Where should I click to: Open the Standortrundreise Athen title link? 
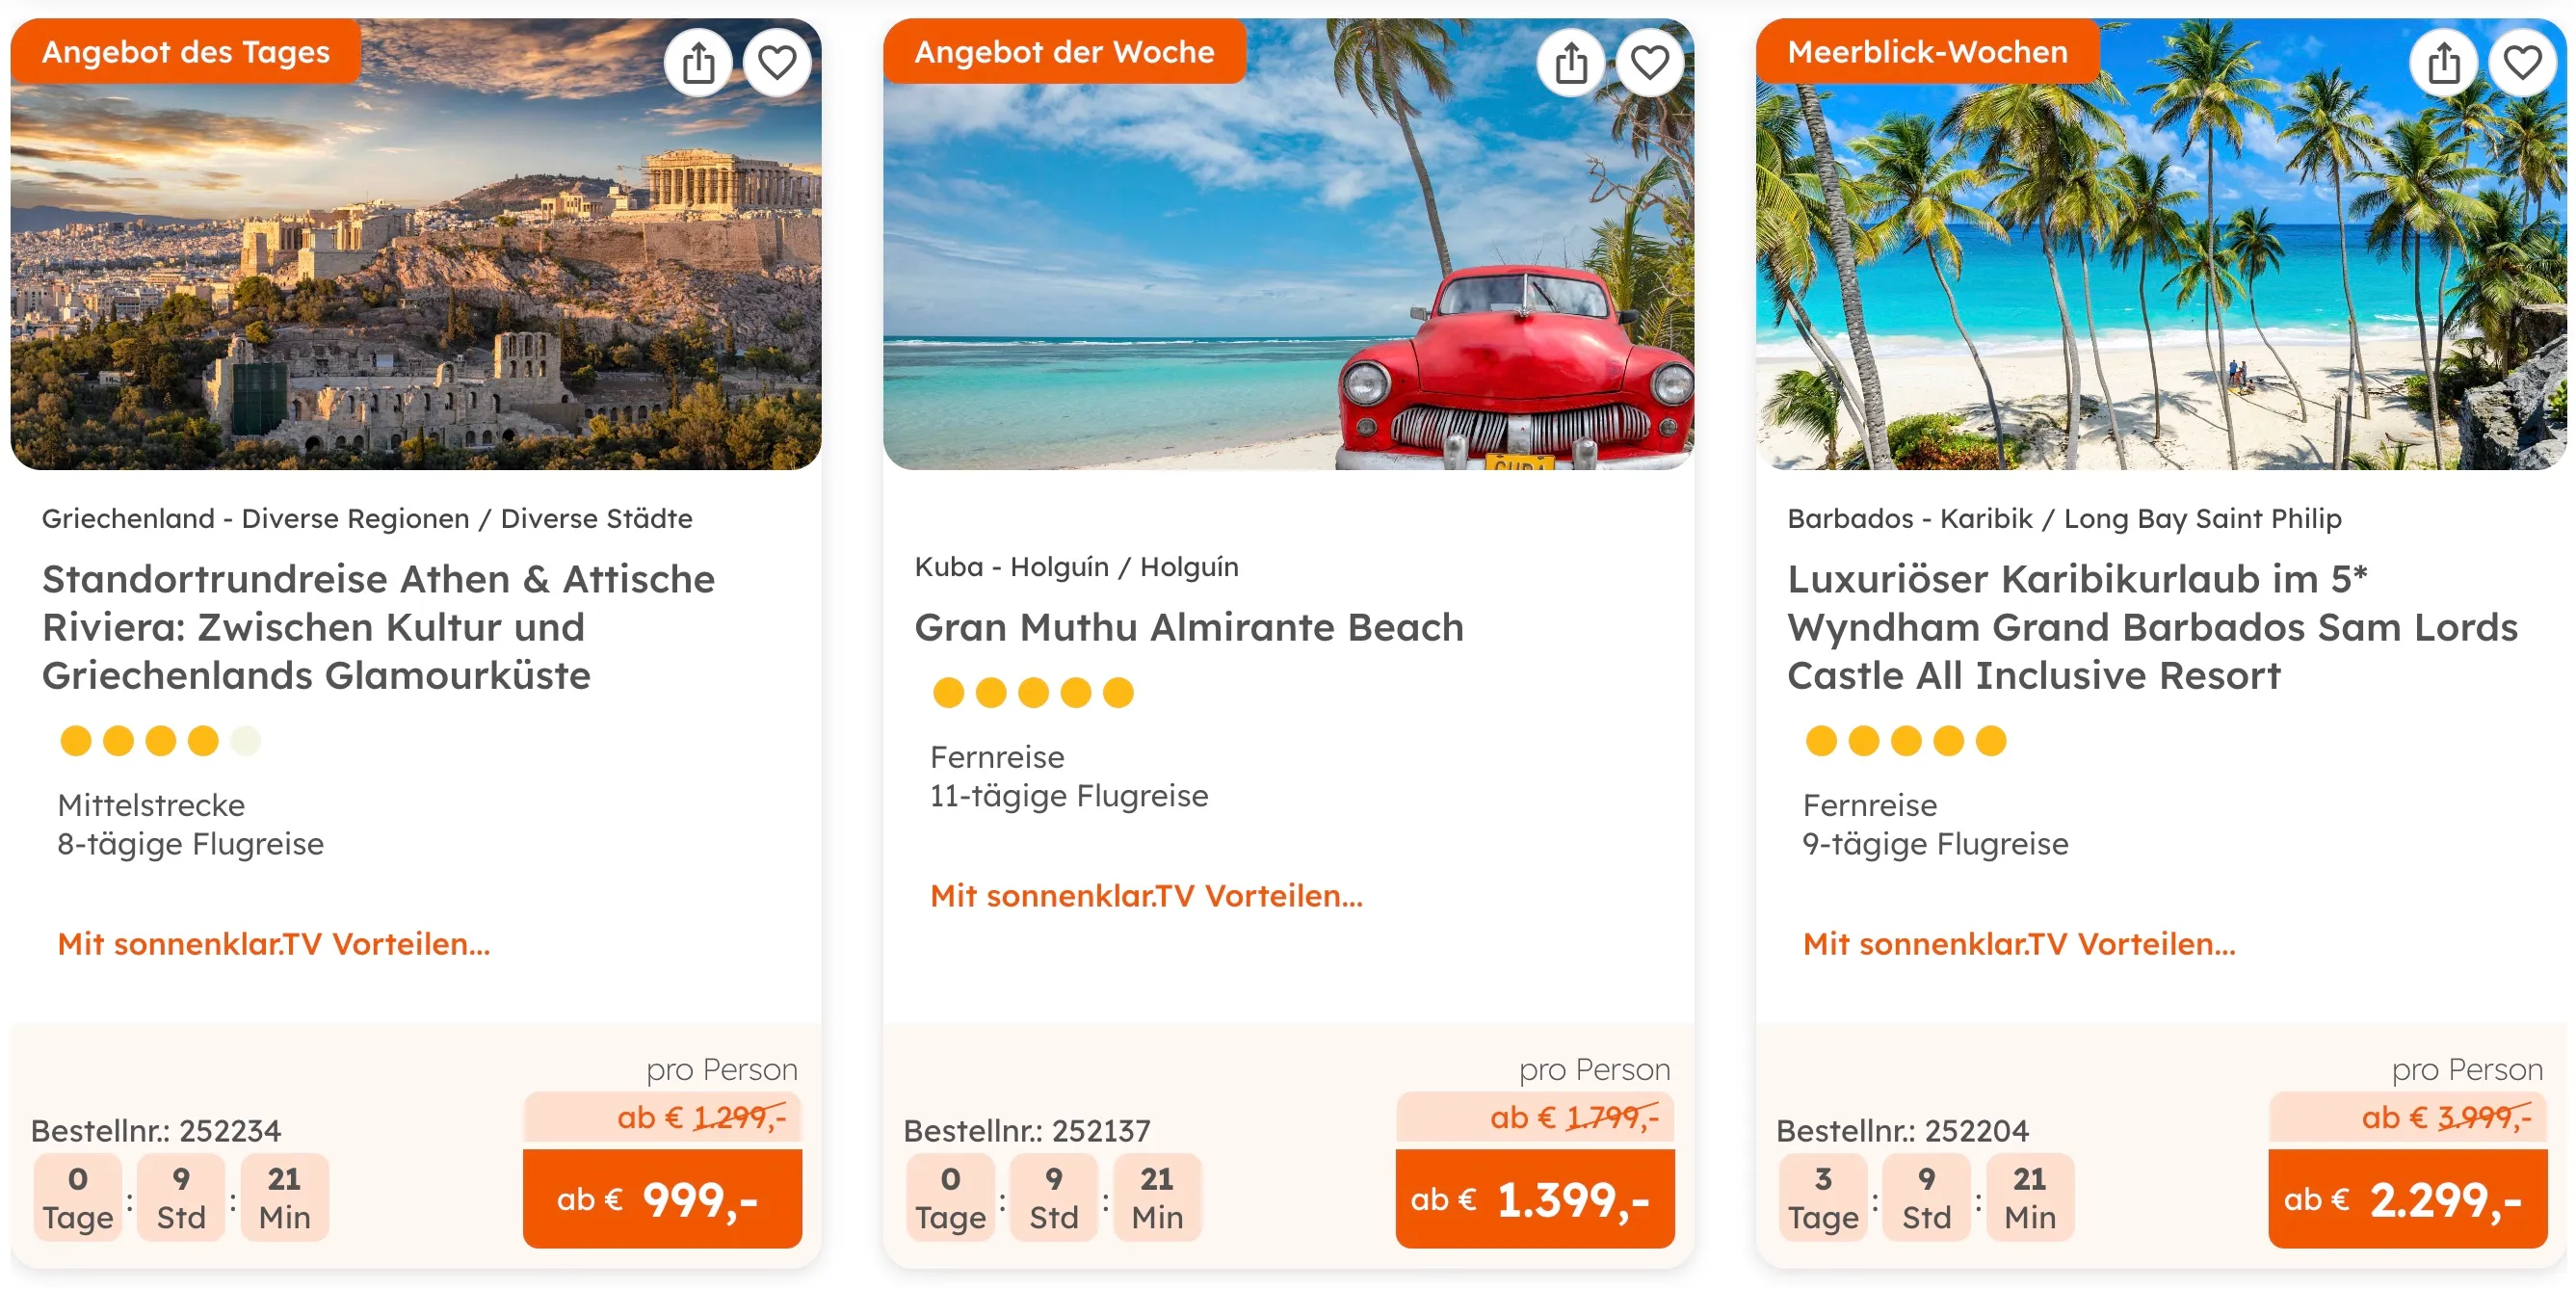(378, 627)
